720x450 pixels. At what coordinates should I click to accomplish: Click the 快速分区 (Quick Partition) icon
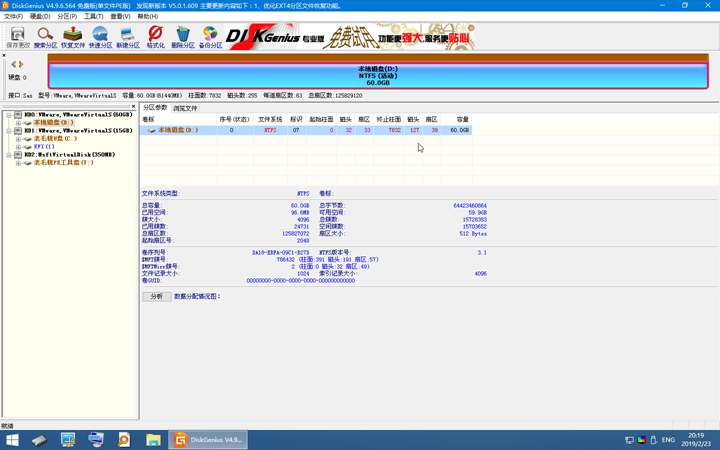pyautogui.click(x=100, y=37)
